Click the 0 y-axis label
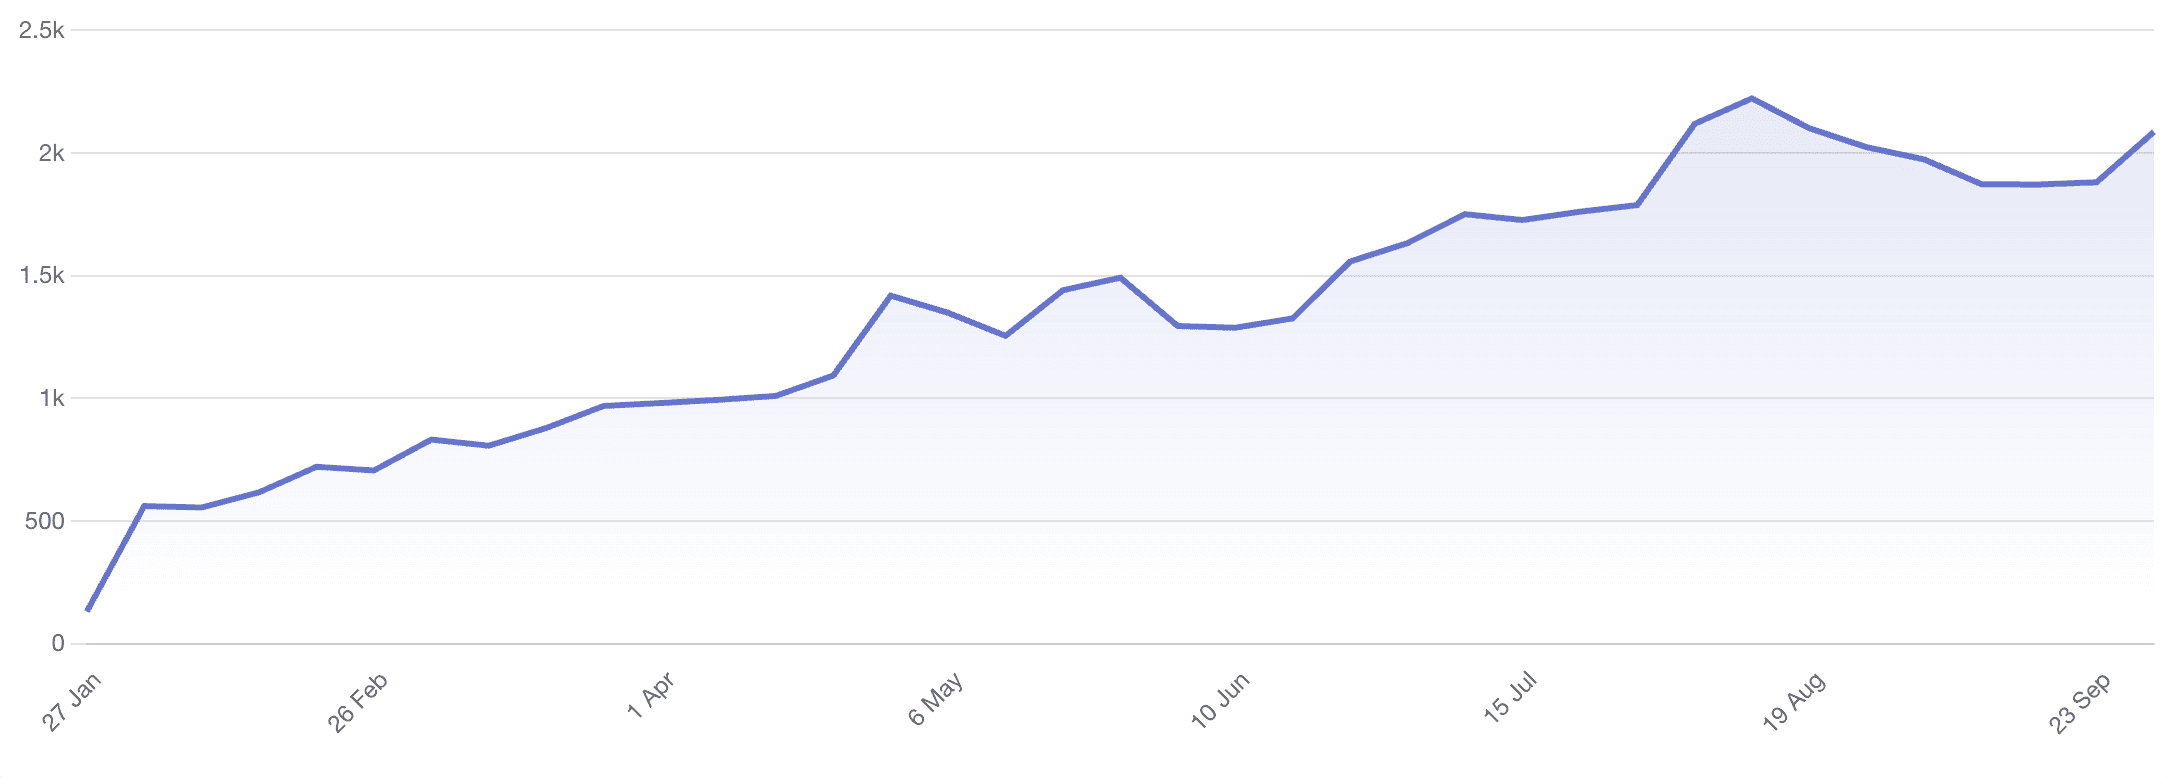This screenshot has height=778, width=2168. (58, 643)
